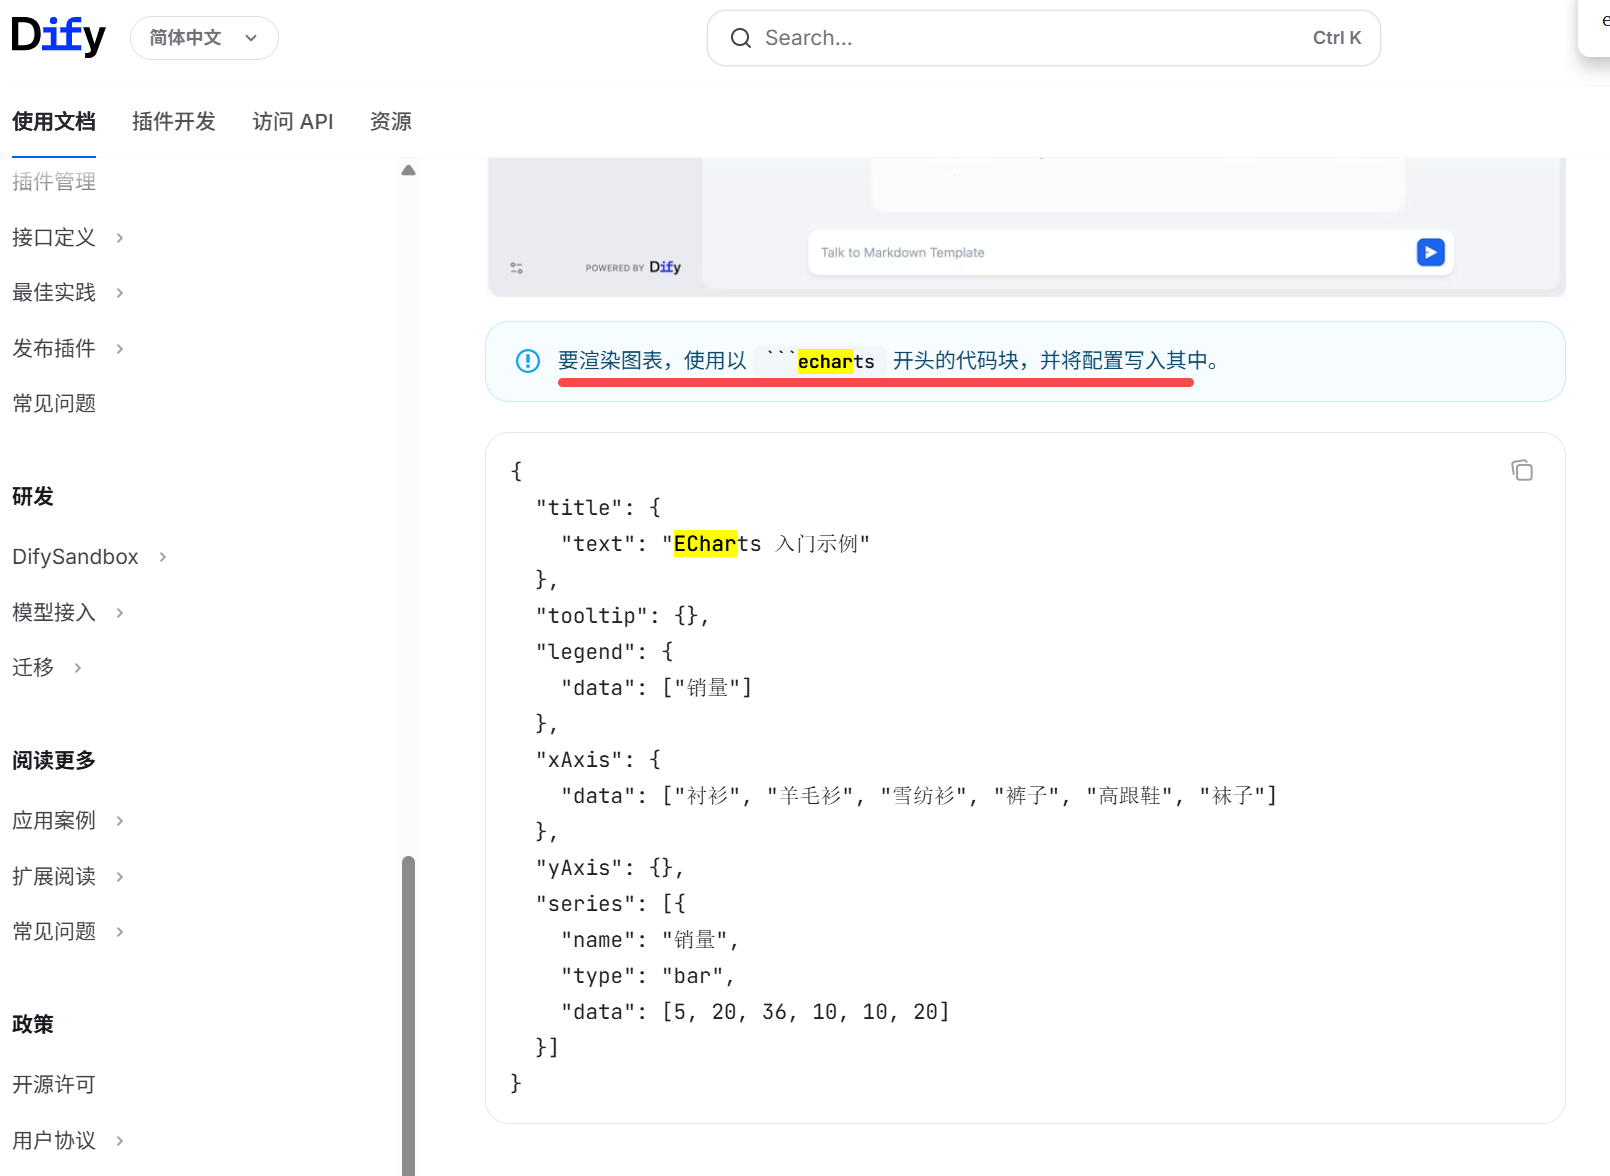The image size is (1610, 1176).
Task: Open the 开源许可 page link
Action: click(x=54, y=1085)
